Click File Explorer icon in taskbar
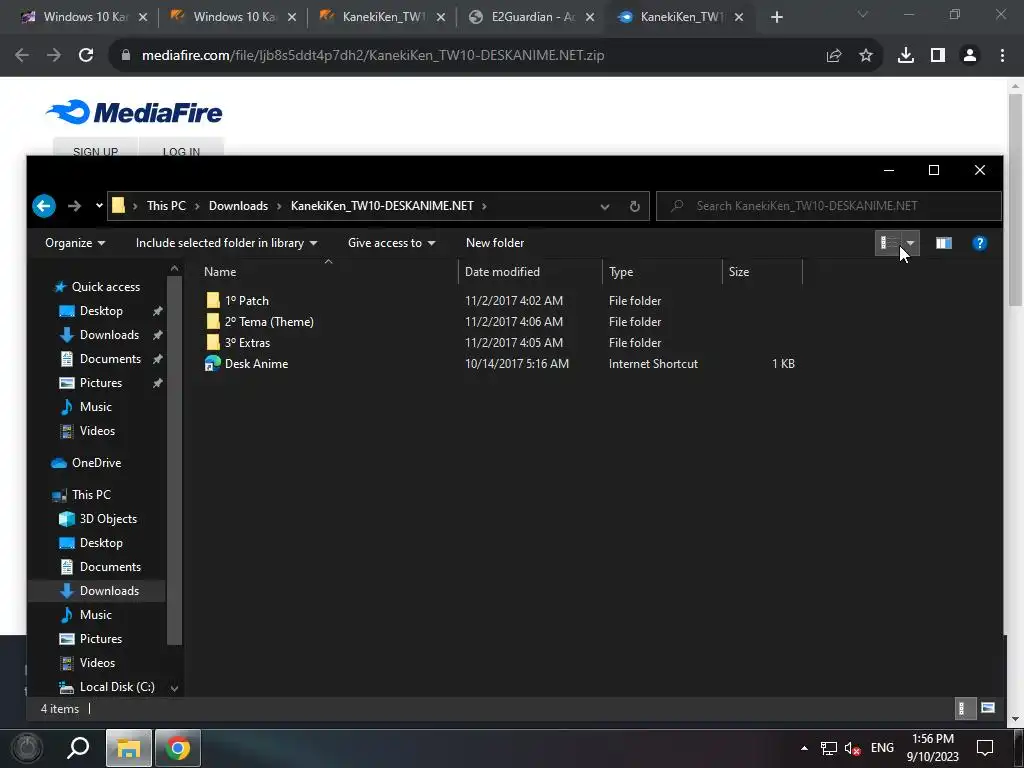This screenshot has height=768, width=1024. [x=129, y=748]
